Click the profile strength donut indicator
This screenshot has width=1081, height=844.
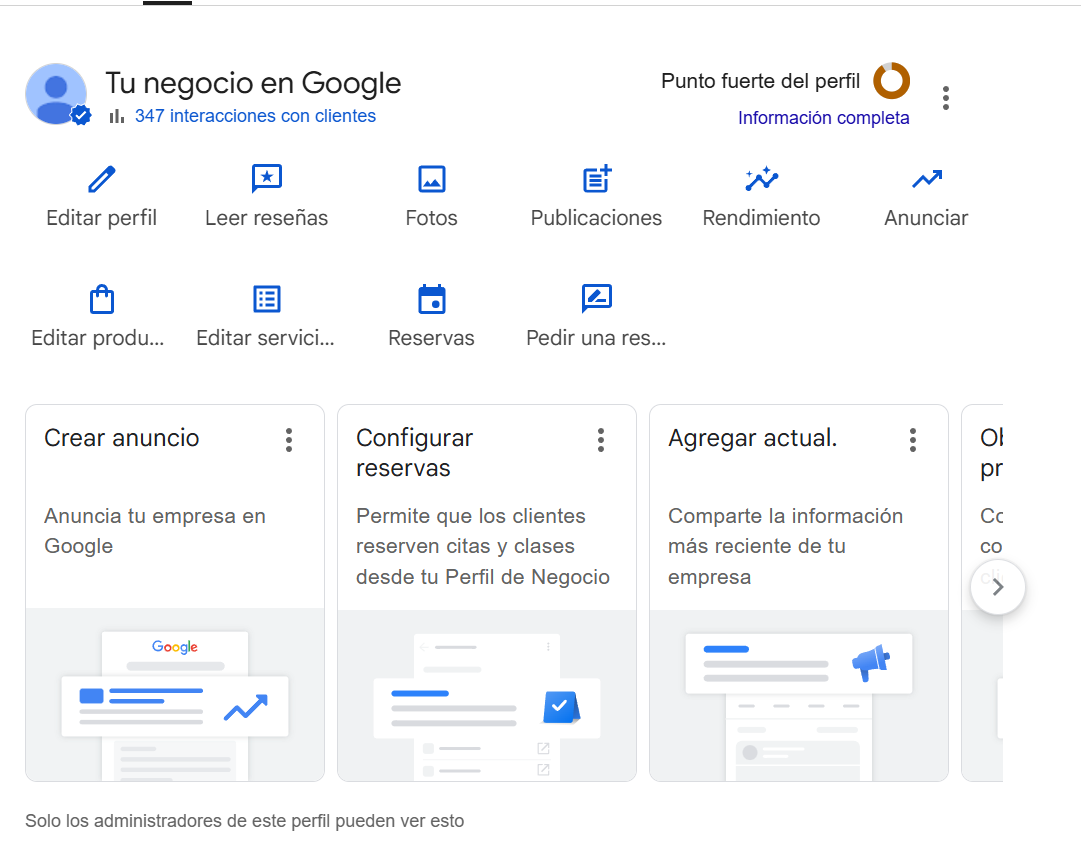pos(891,81)
